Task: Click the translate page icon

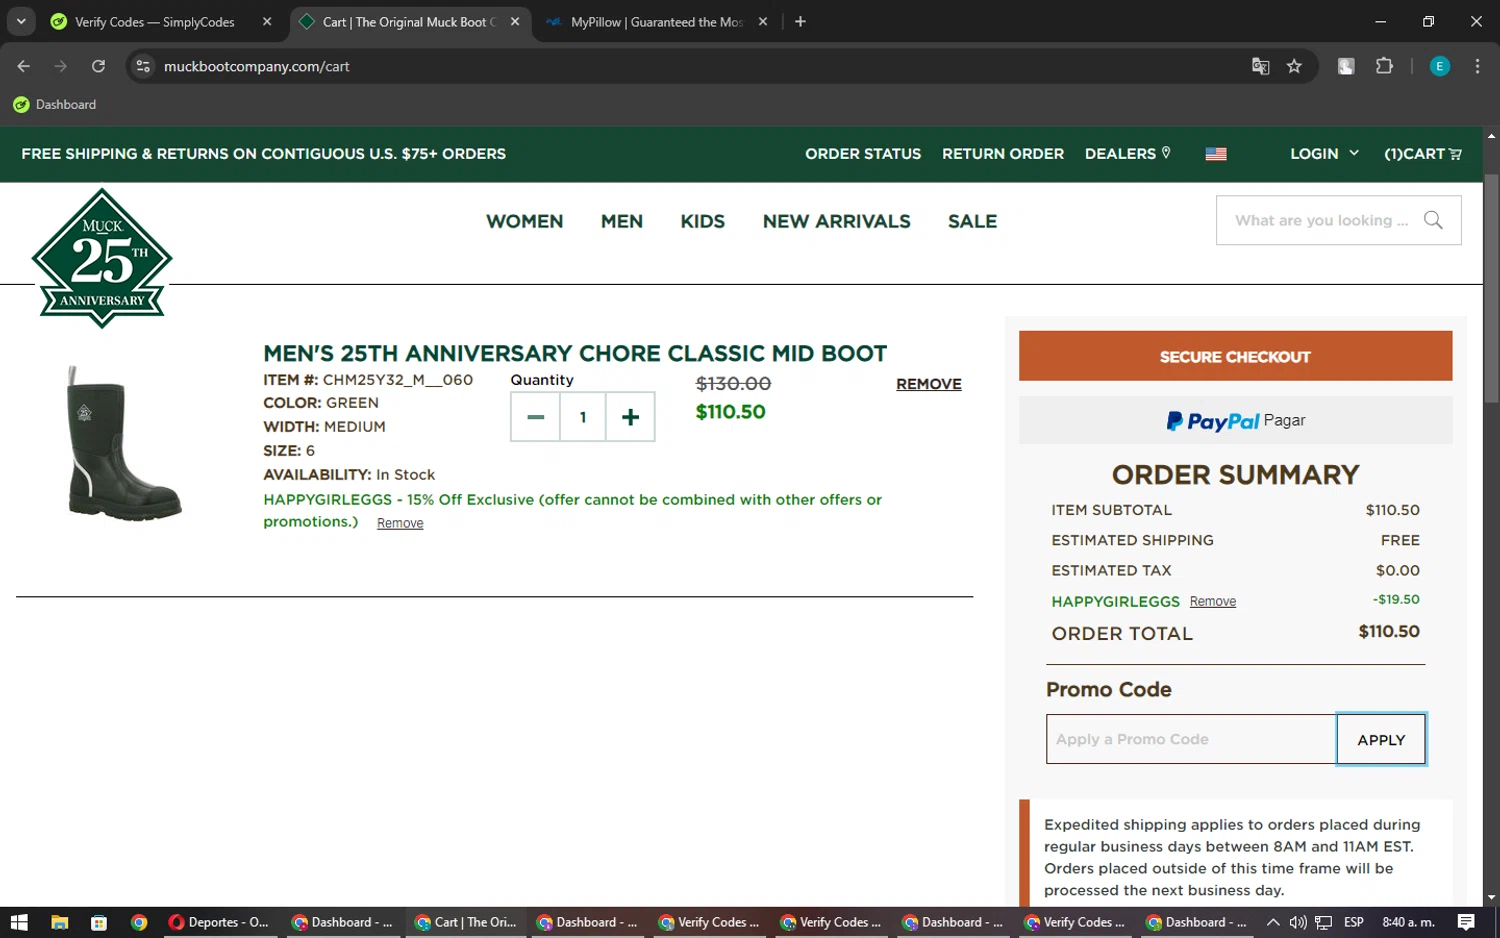Action: (x=1260, y=66)
